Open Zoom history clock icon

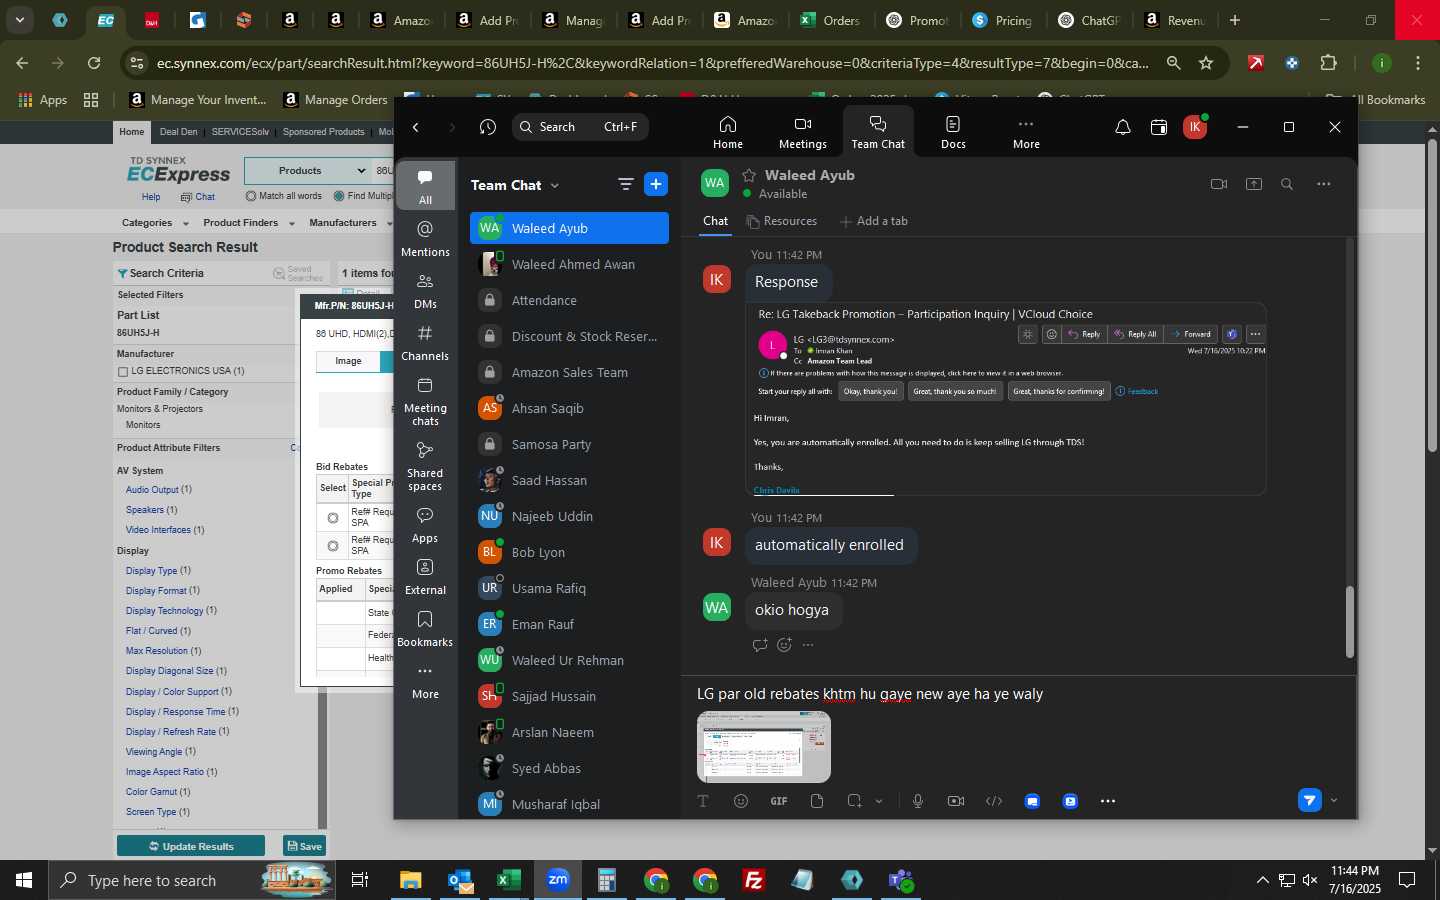(x=488, y=127)
